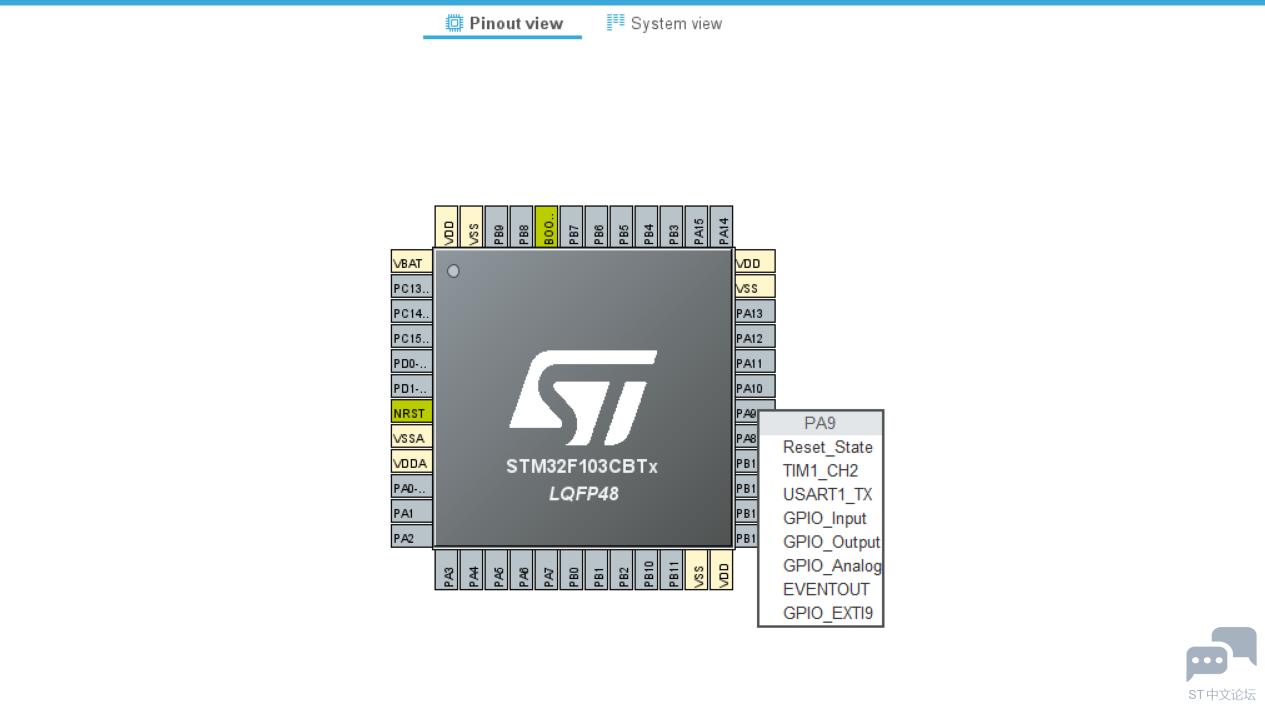Click the ST logo on the chip
This screenshot has height=710, width=1265.
coord(583,397)
